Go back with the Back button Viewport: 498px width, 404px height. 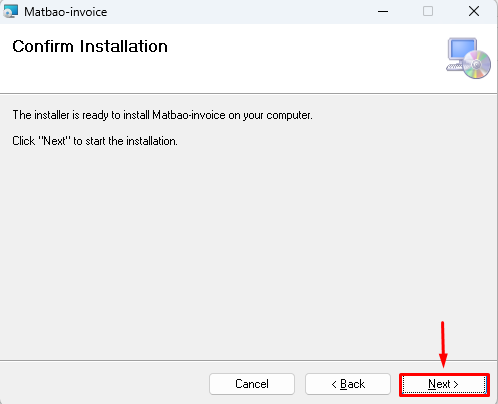tap(348, 384)
